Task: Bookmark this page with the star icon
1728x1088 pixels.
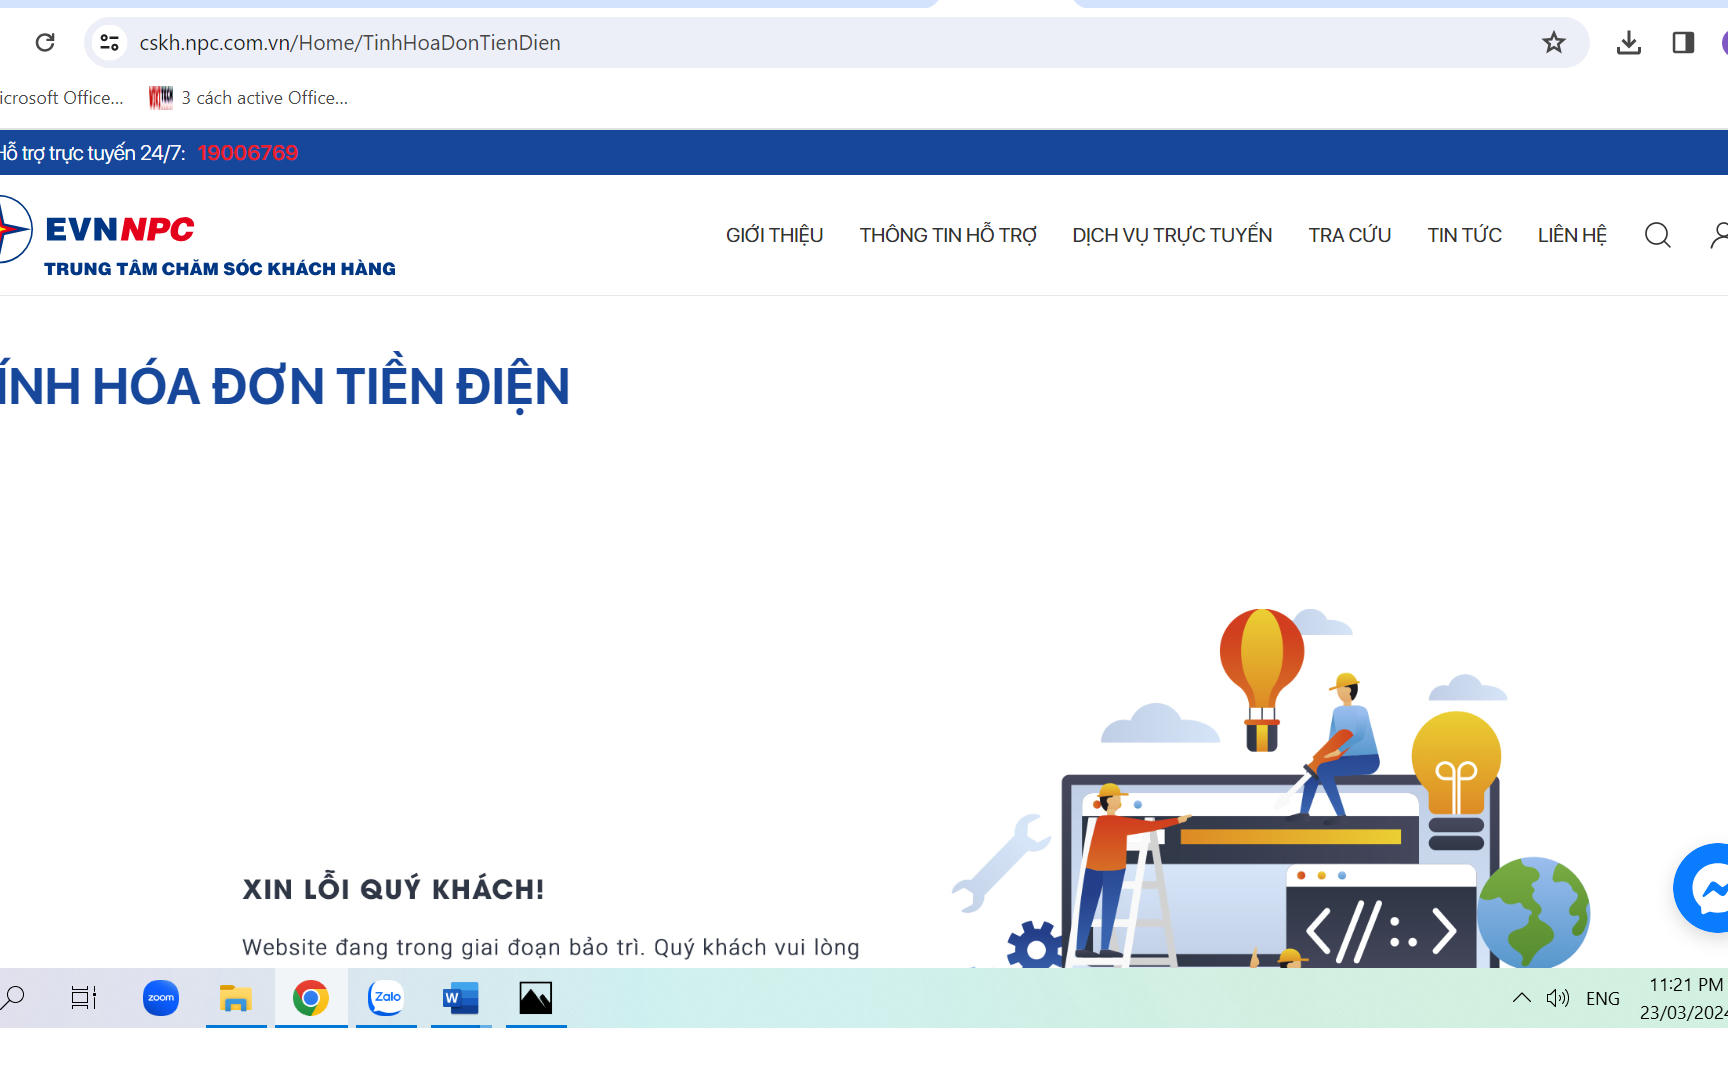Action: pos(1553,42)
